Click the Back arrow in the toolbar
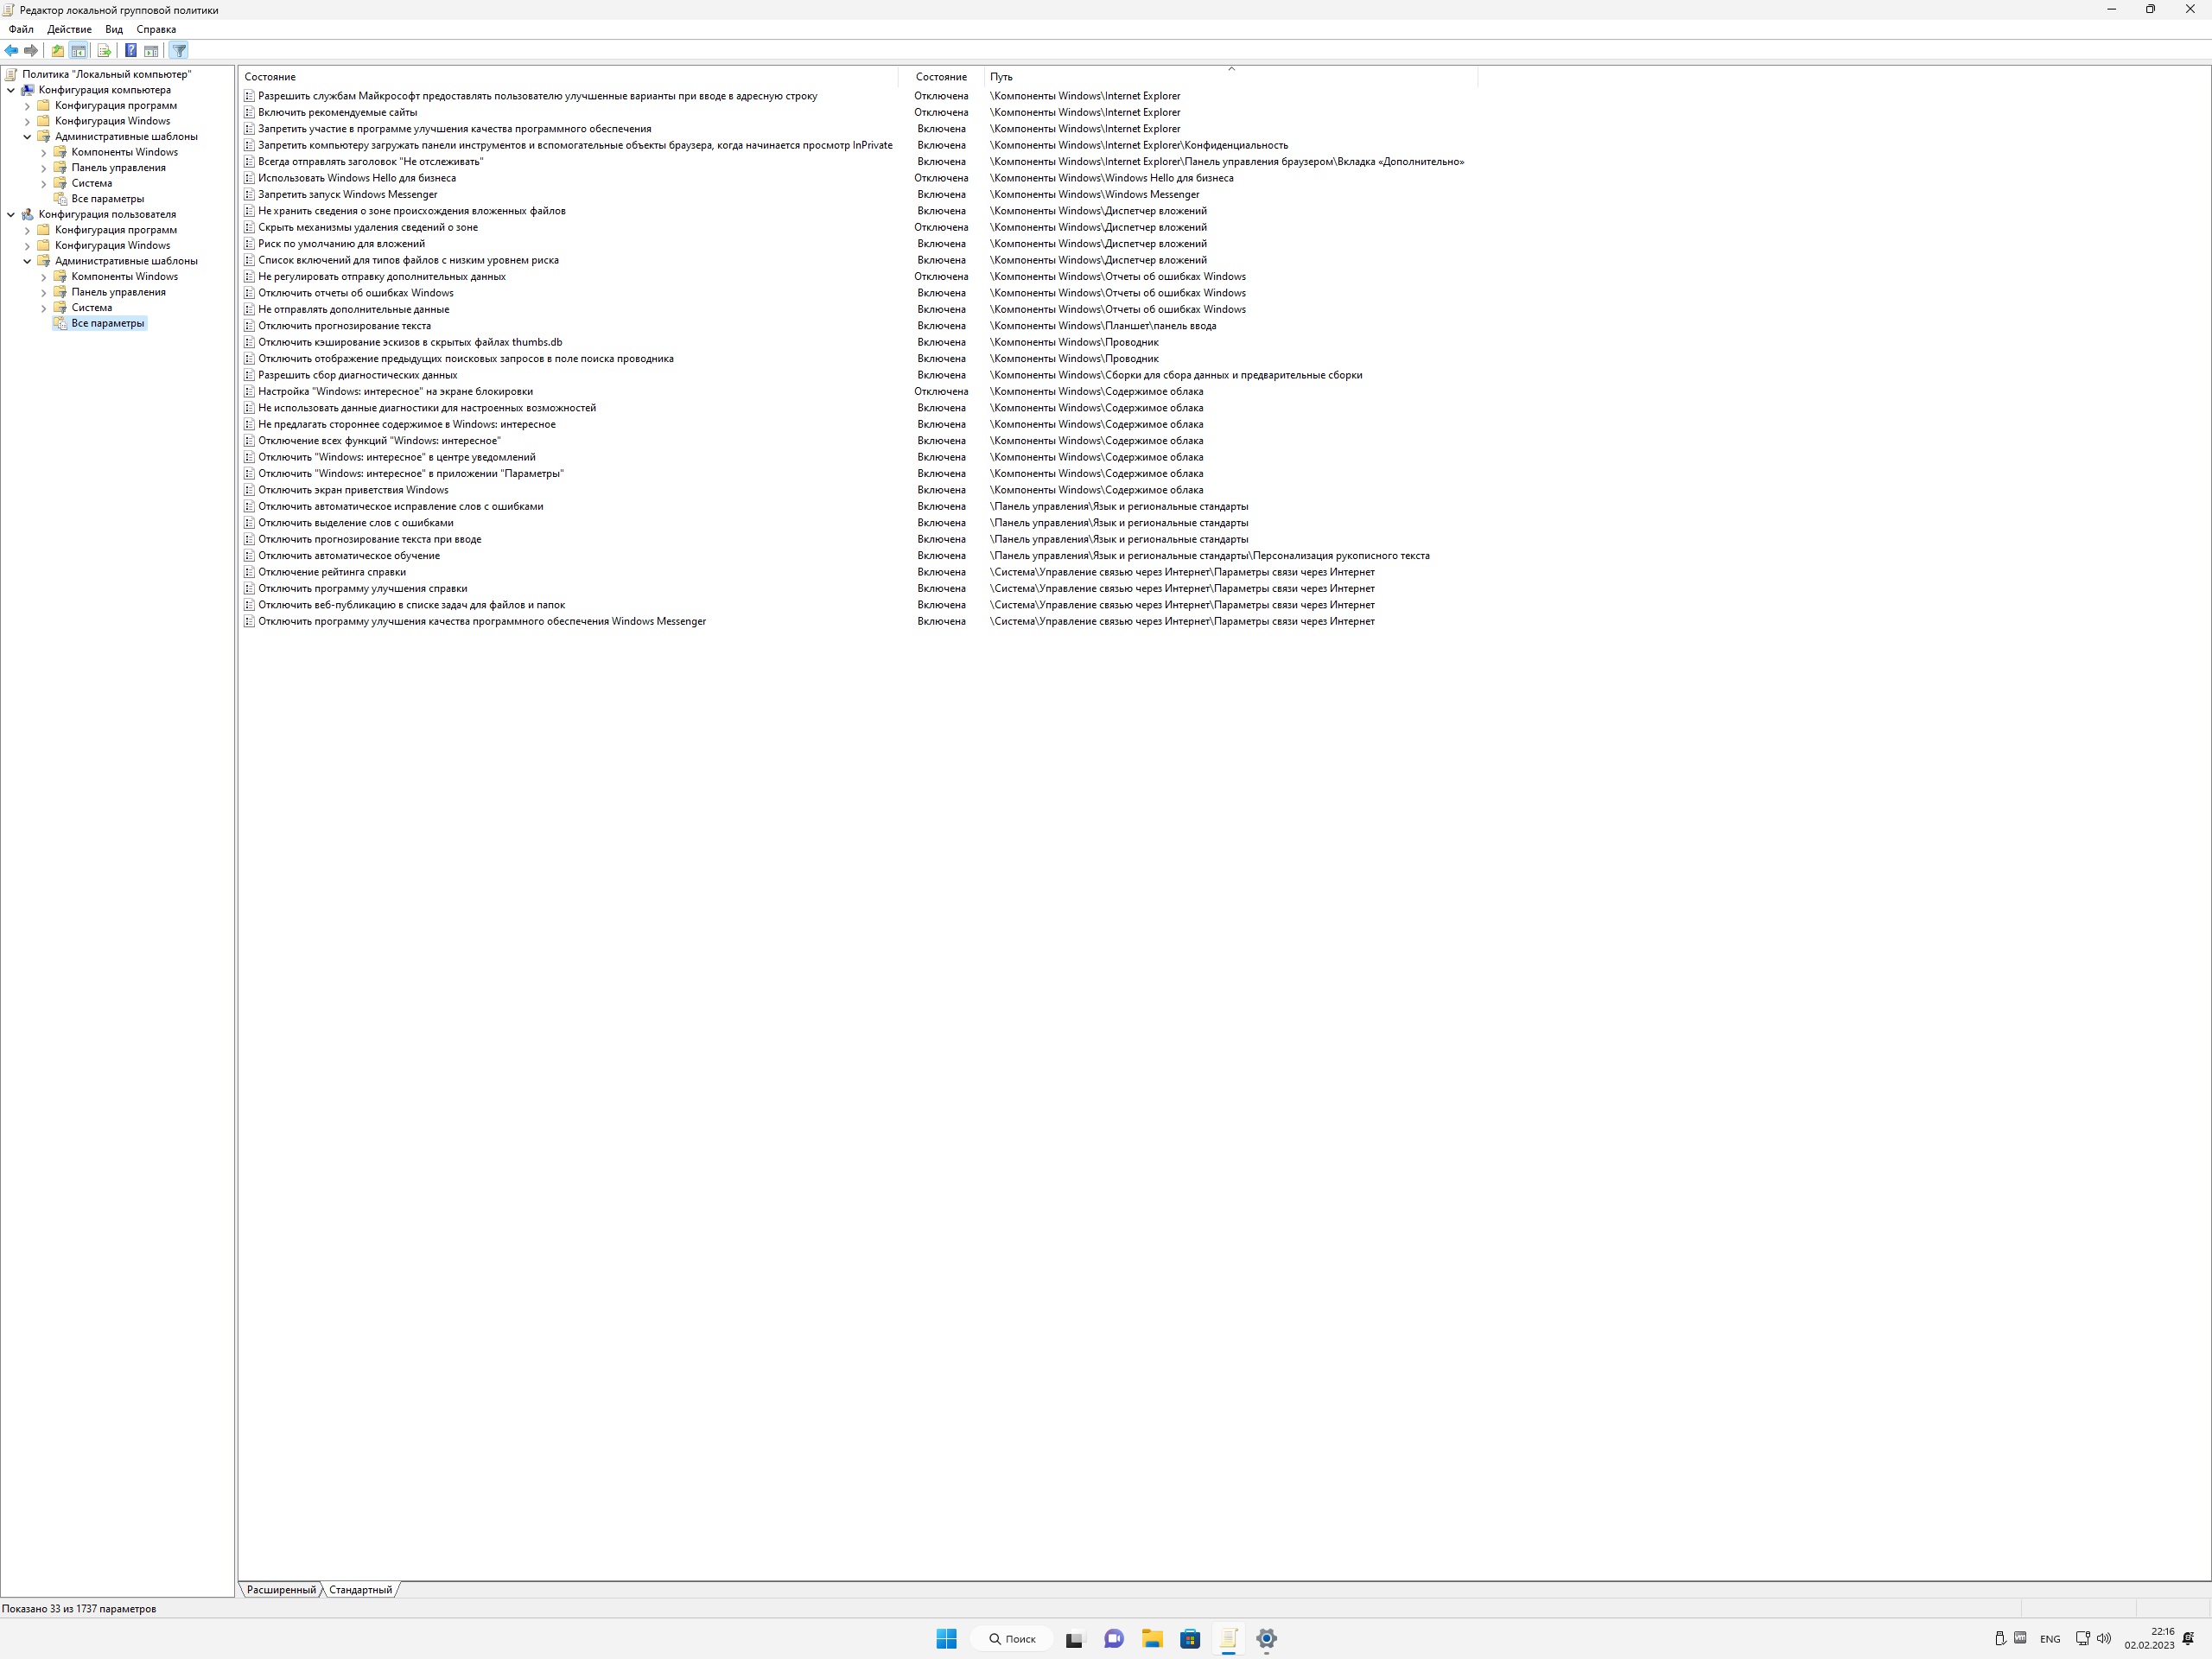2212x1659 pixels. 11,51
